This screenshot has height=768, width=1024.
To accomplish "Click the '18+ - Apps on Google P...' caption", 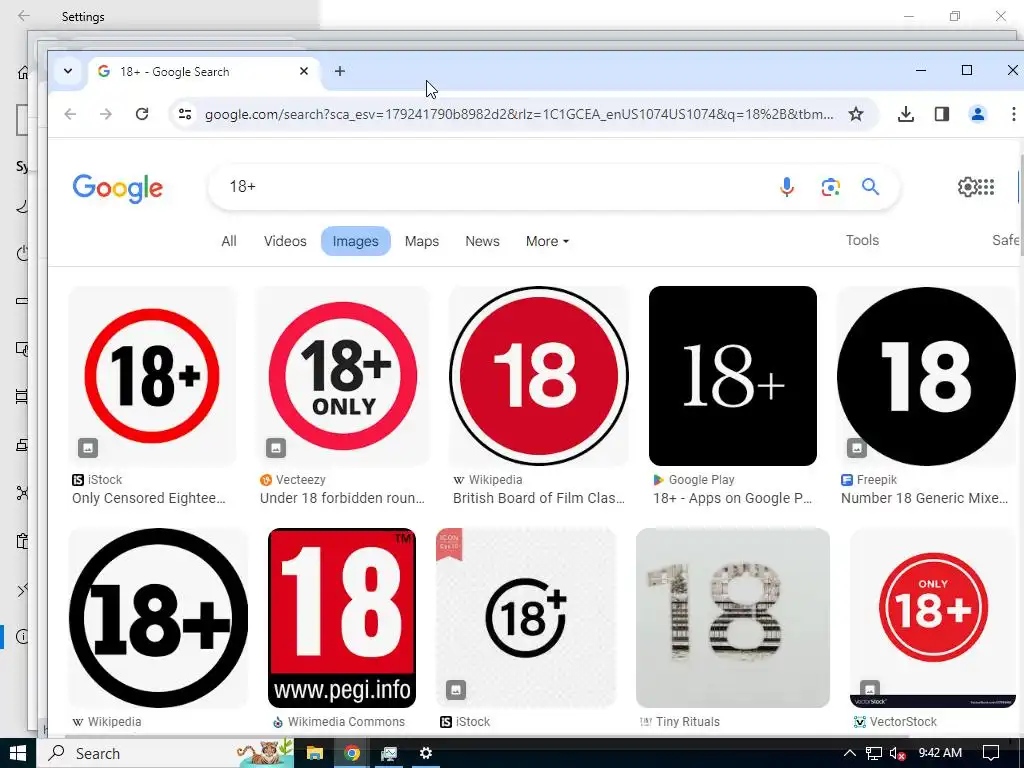I will [732, 498].
